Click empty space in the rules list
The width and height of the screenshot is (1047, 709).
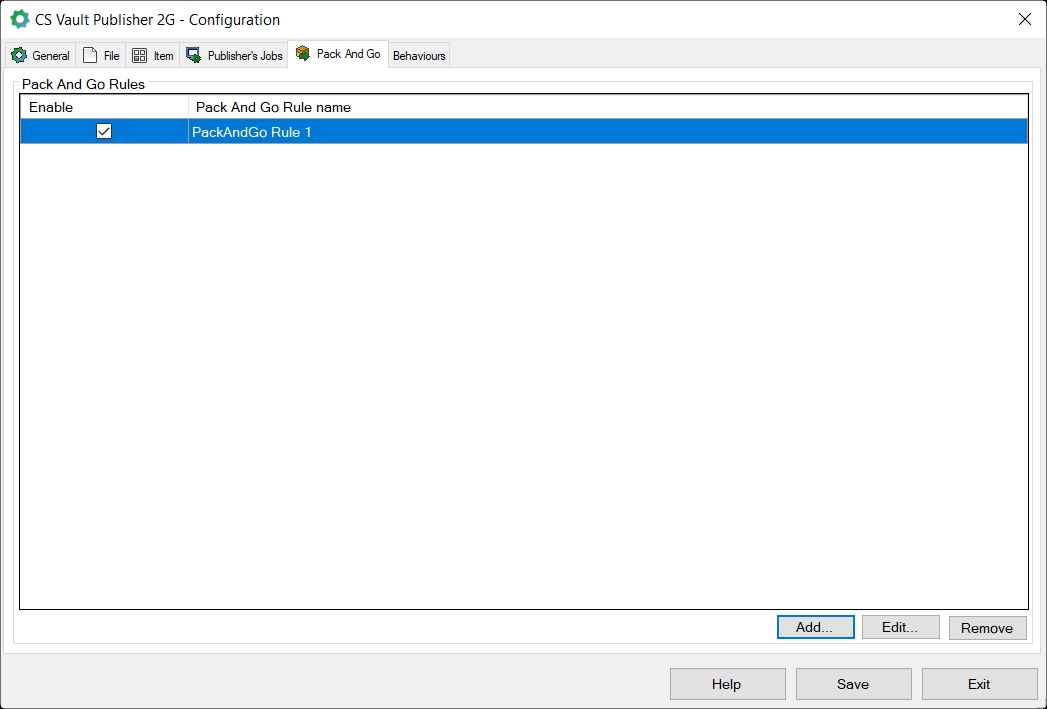(523, 380)
